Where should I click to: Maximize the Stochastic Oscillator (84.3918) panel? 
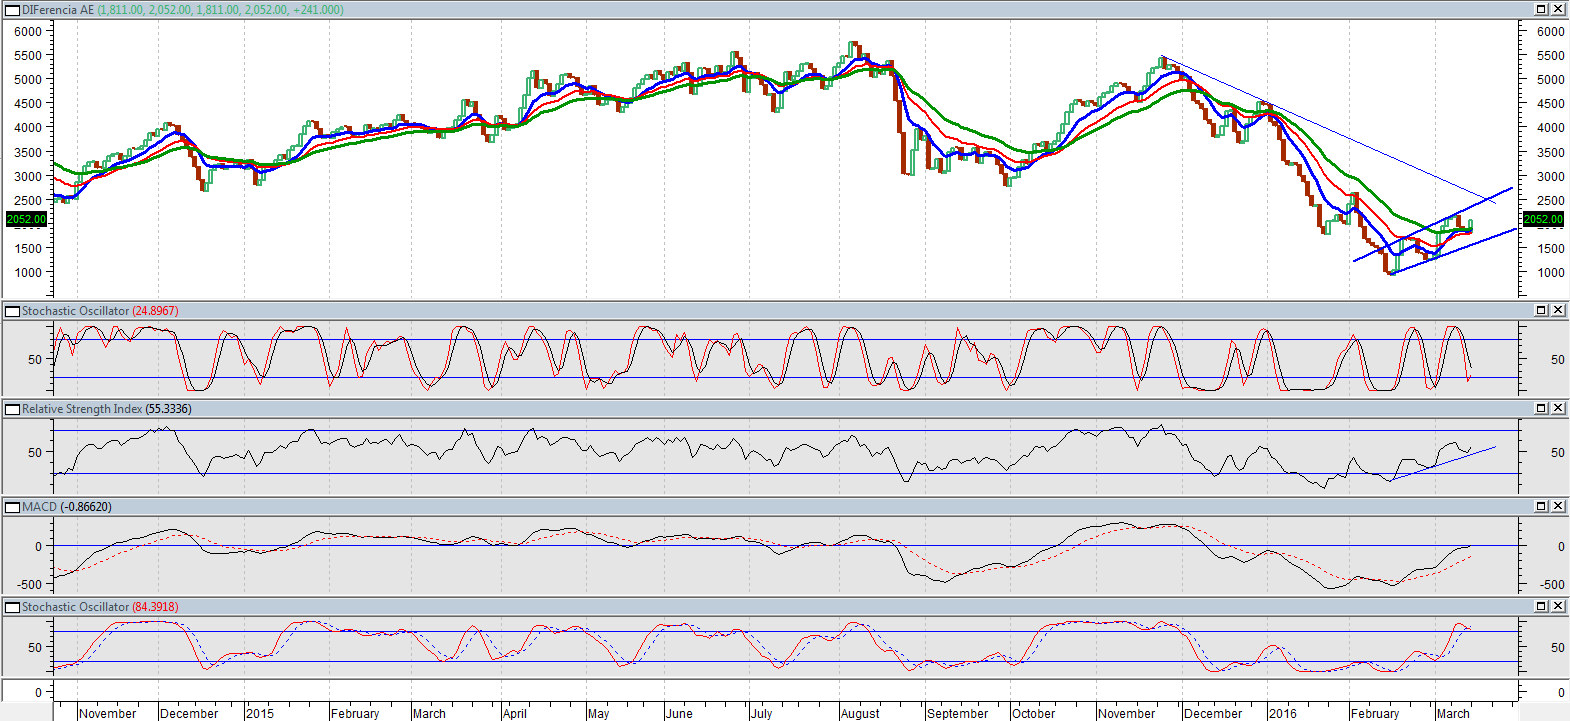(1541, 606)
